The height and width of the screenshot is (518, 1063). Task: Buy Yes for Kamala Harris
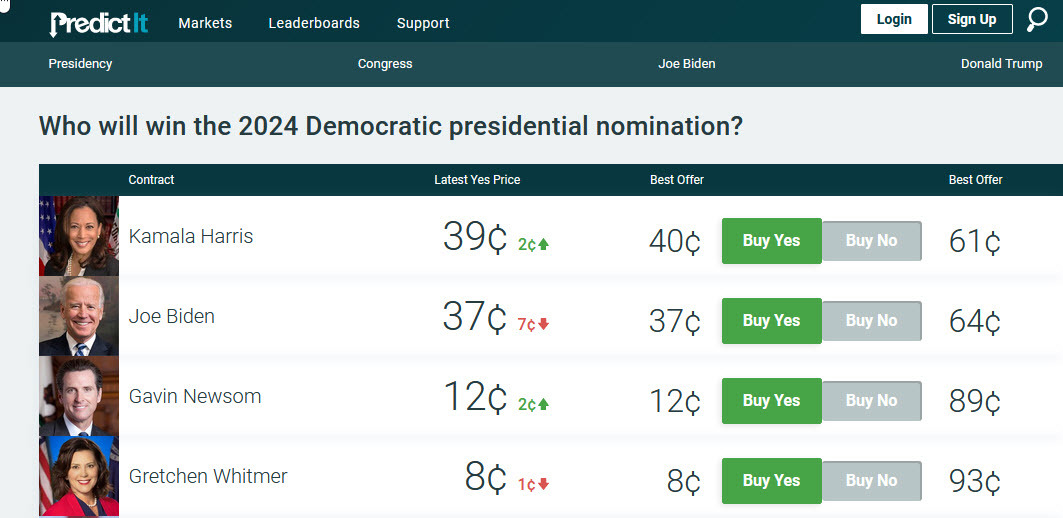771,241
